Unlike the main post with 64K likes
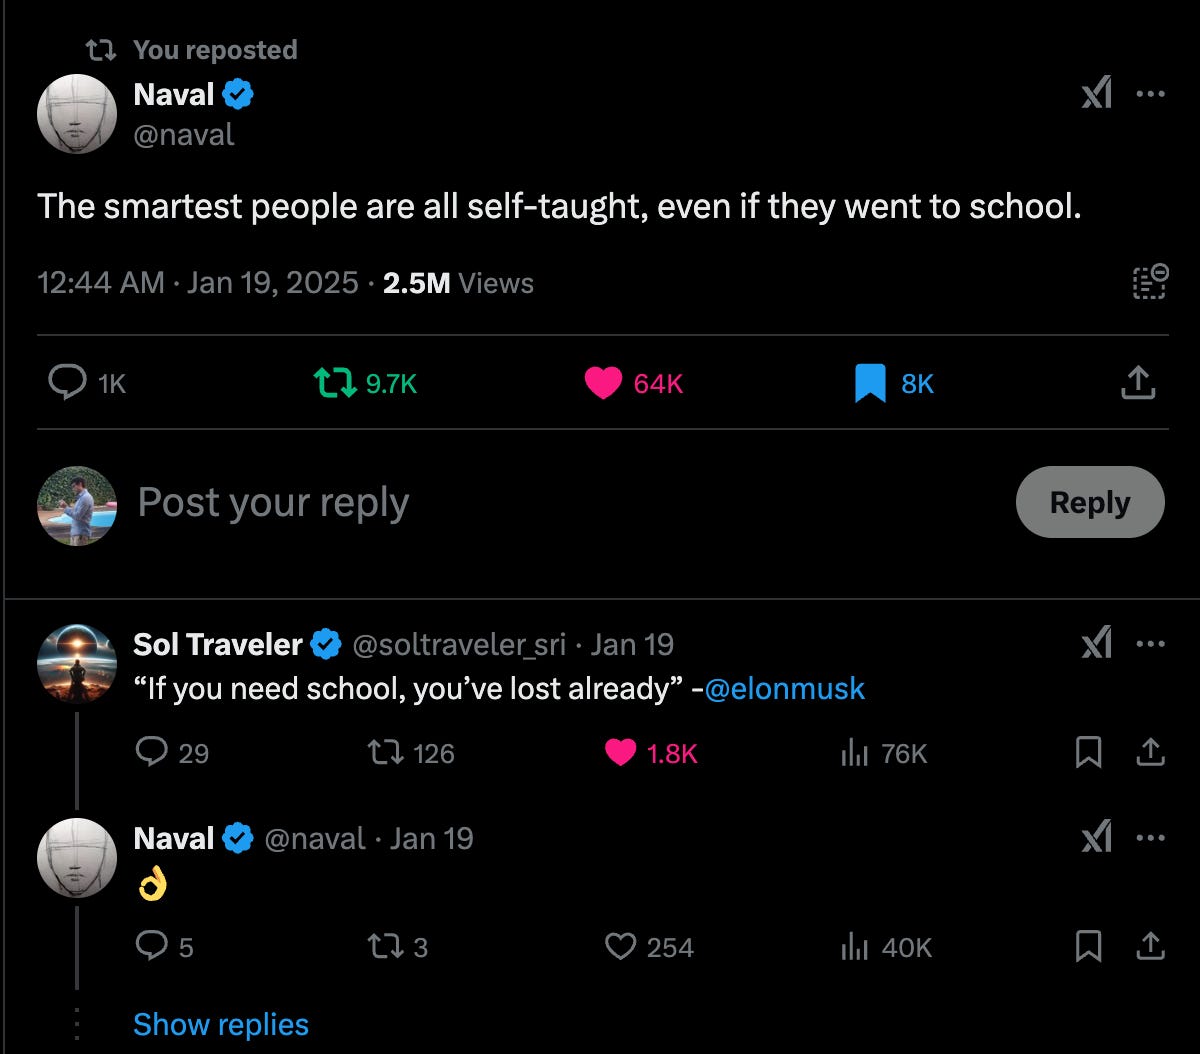1200x1054 pixels. (603, 383)
